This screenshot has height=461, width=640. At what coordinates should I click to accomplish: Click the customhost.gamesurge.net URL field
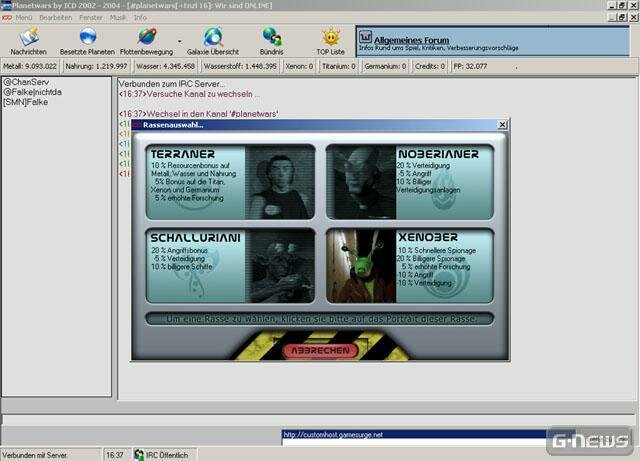tap(414, 434)
